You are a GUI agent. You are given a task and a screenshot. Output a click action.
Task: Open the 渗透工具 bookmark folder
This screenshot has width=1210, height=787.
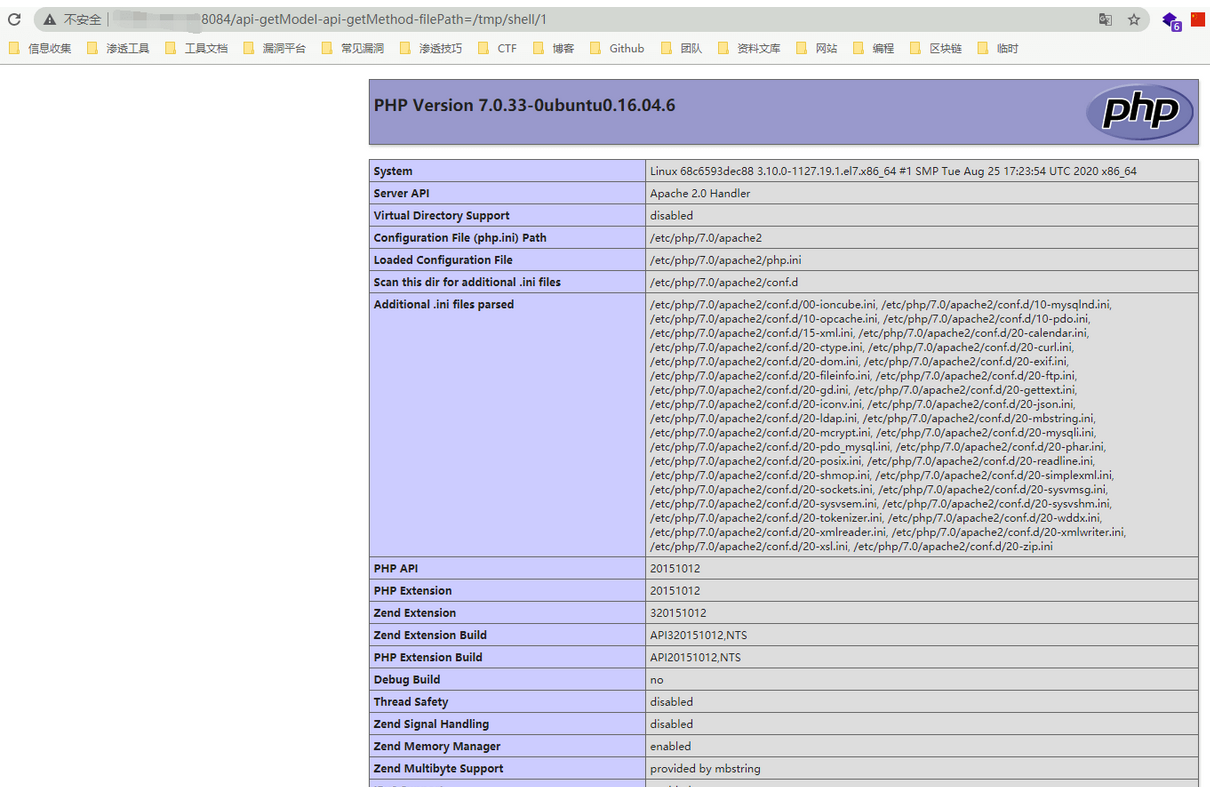[x=118, y=48]
